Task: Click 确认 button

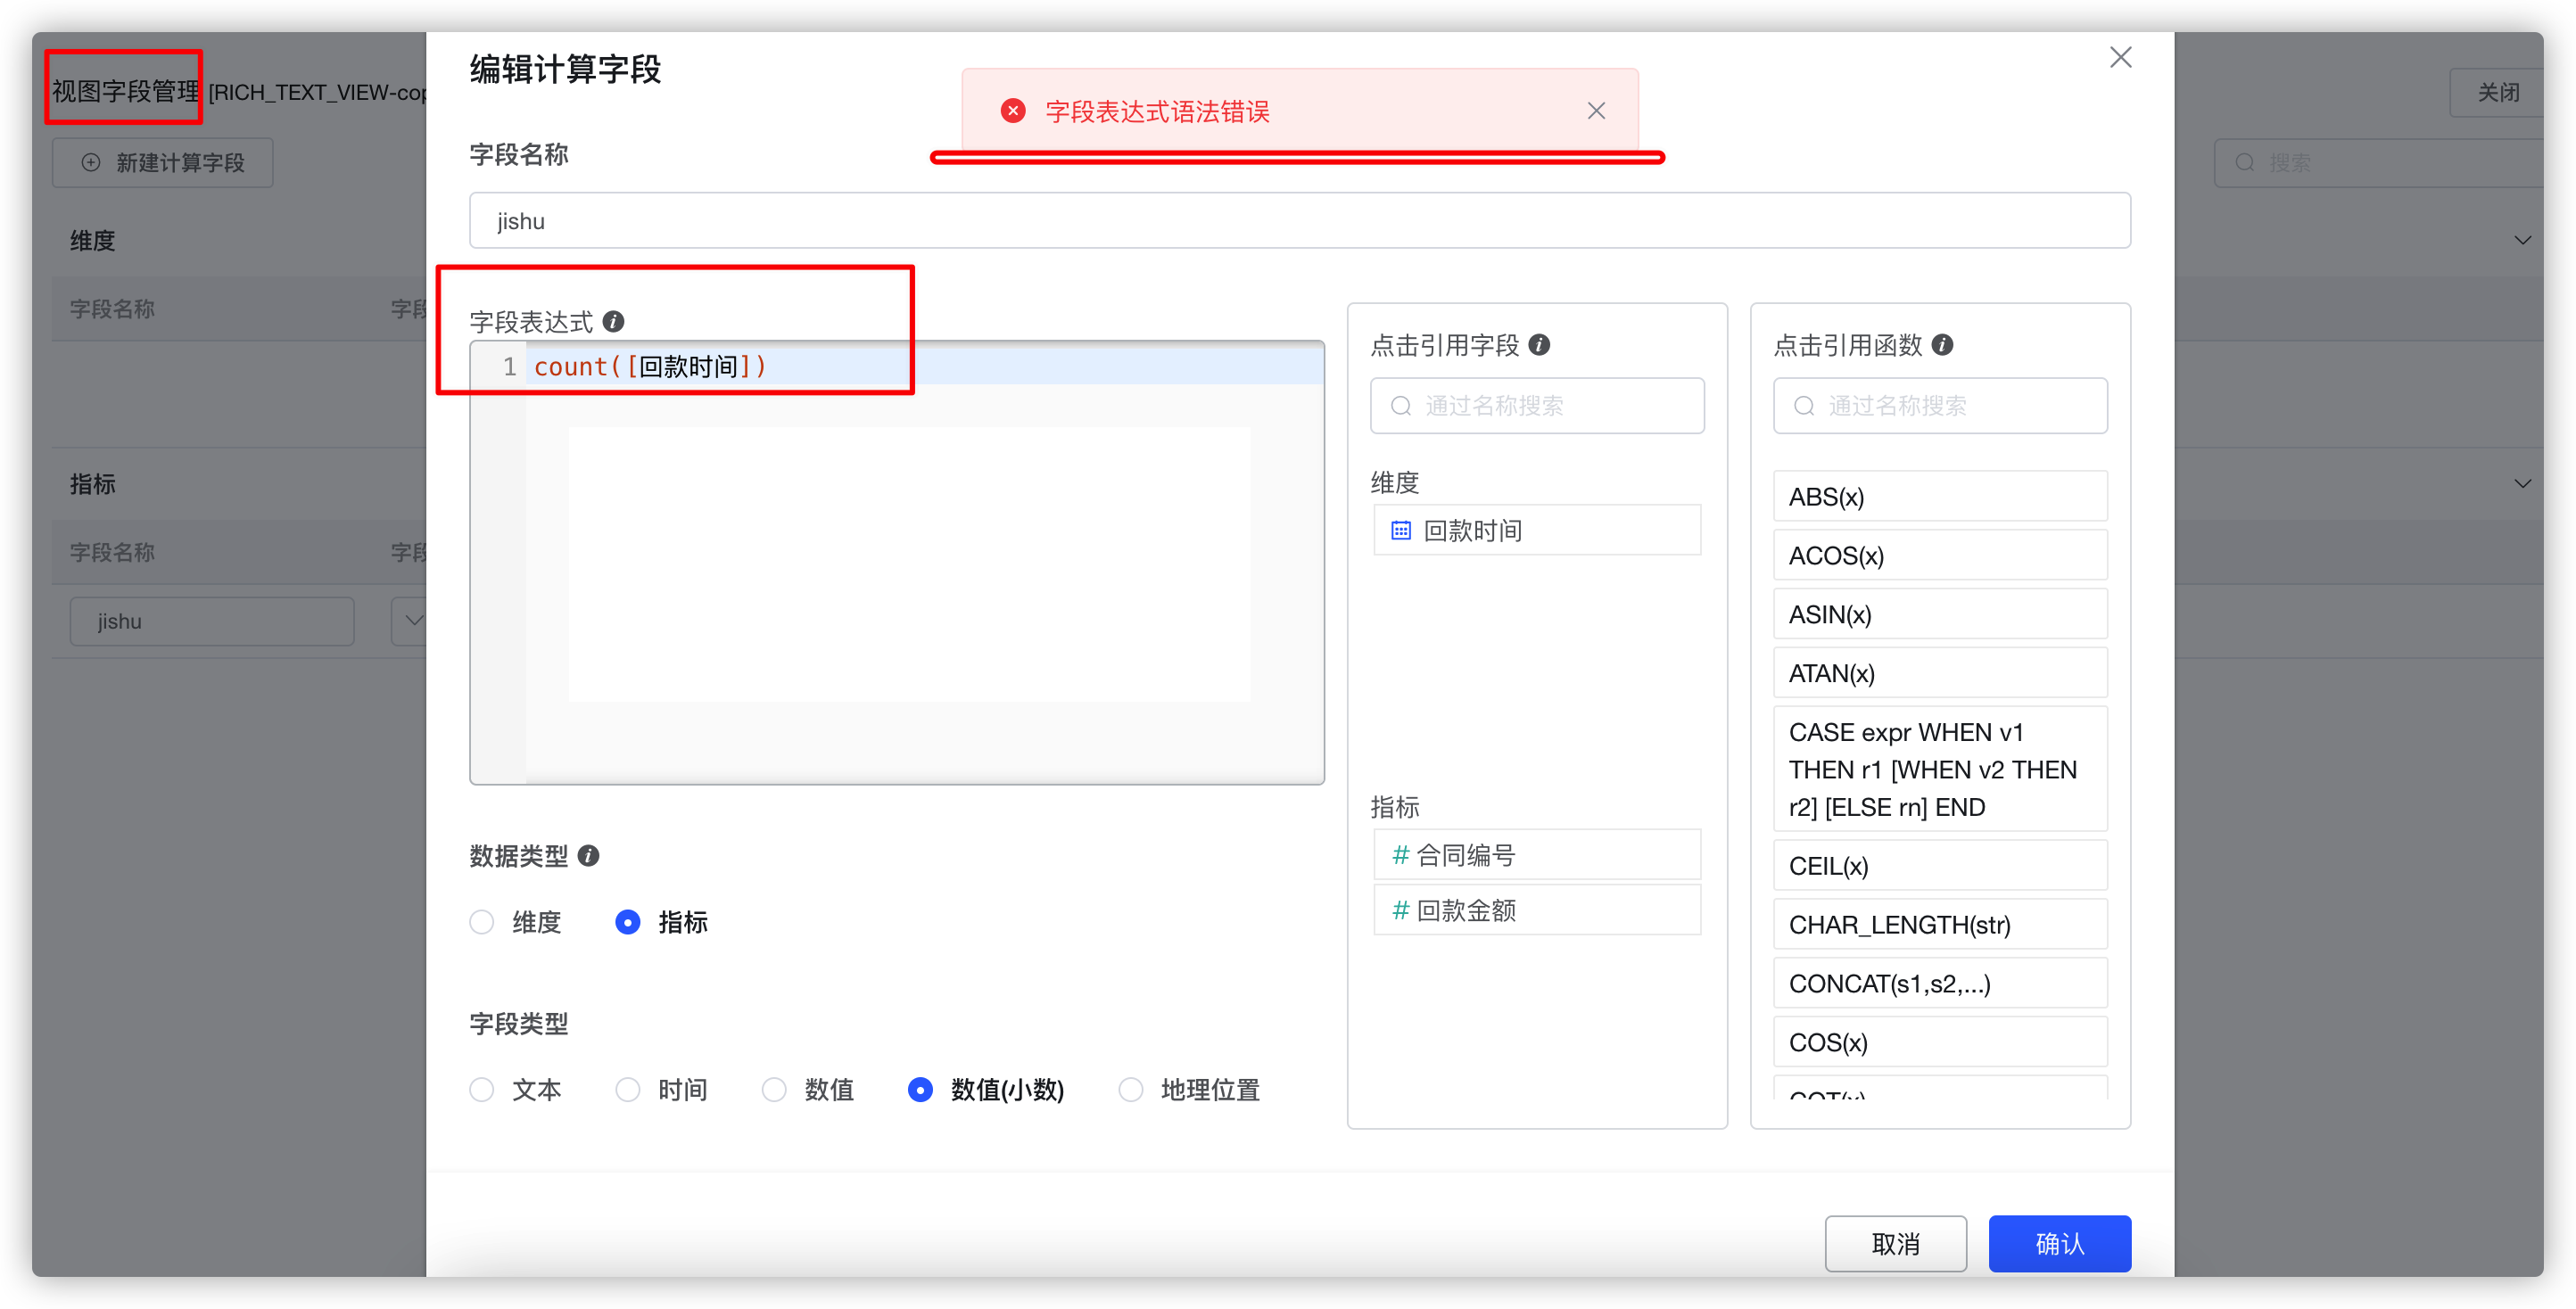Action: pyautogui.click(x=2060, y=1244)
